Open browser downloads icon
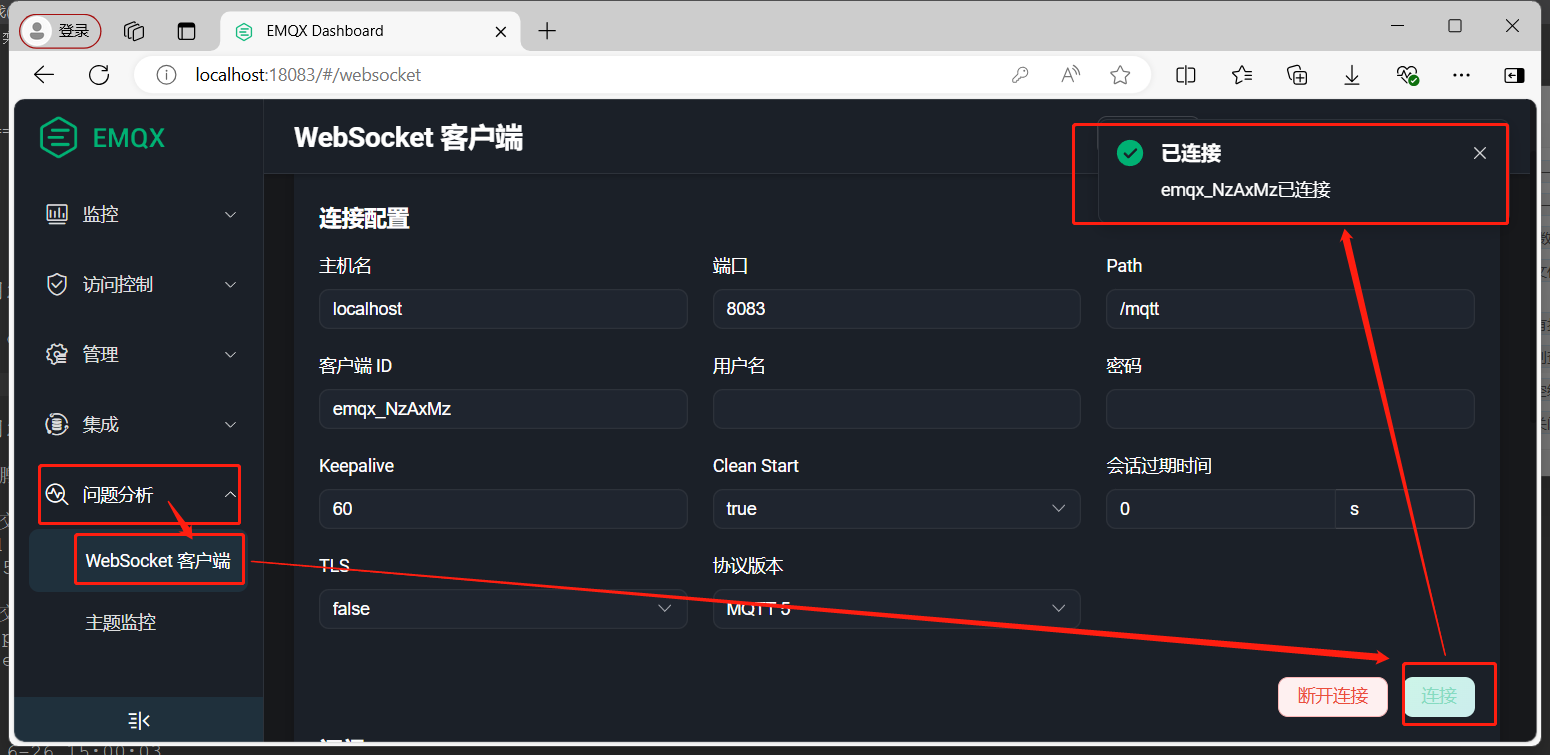 pyautogui.click(x=1352, y=75)
